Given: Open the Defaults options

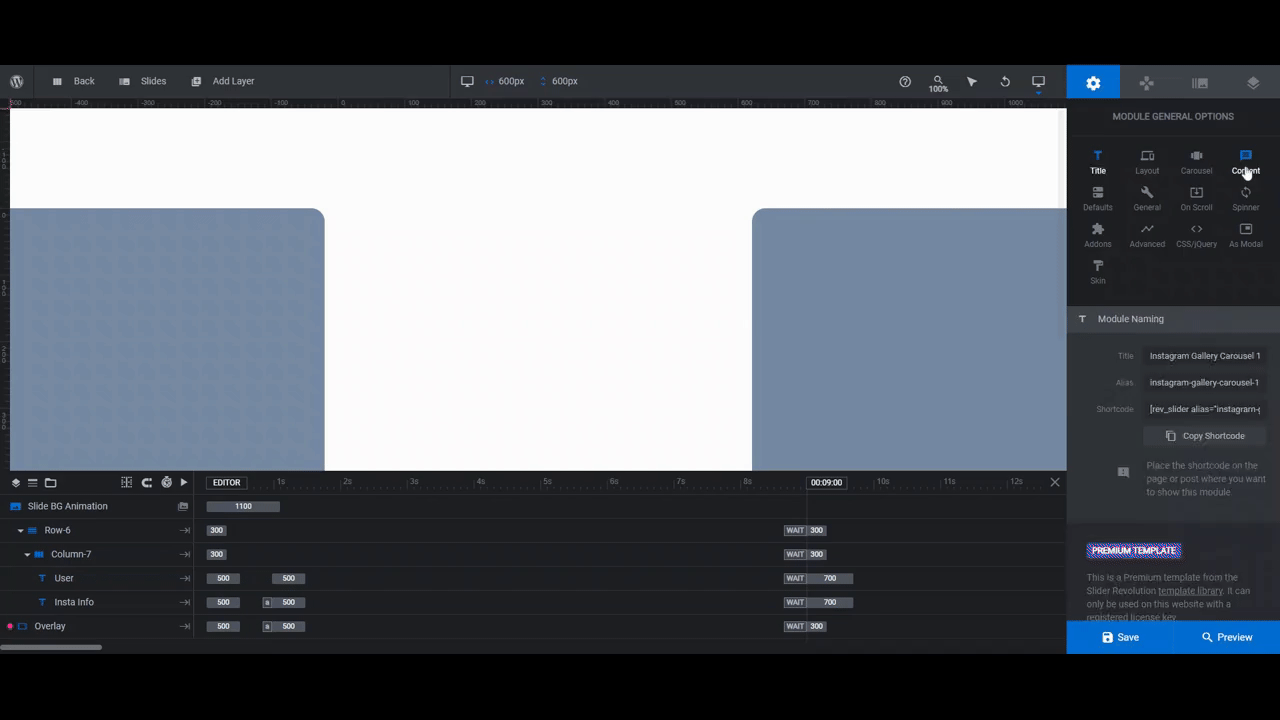Looking at the screenshot, I should tap(1098, 199).
